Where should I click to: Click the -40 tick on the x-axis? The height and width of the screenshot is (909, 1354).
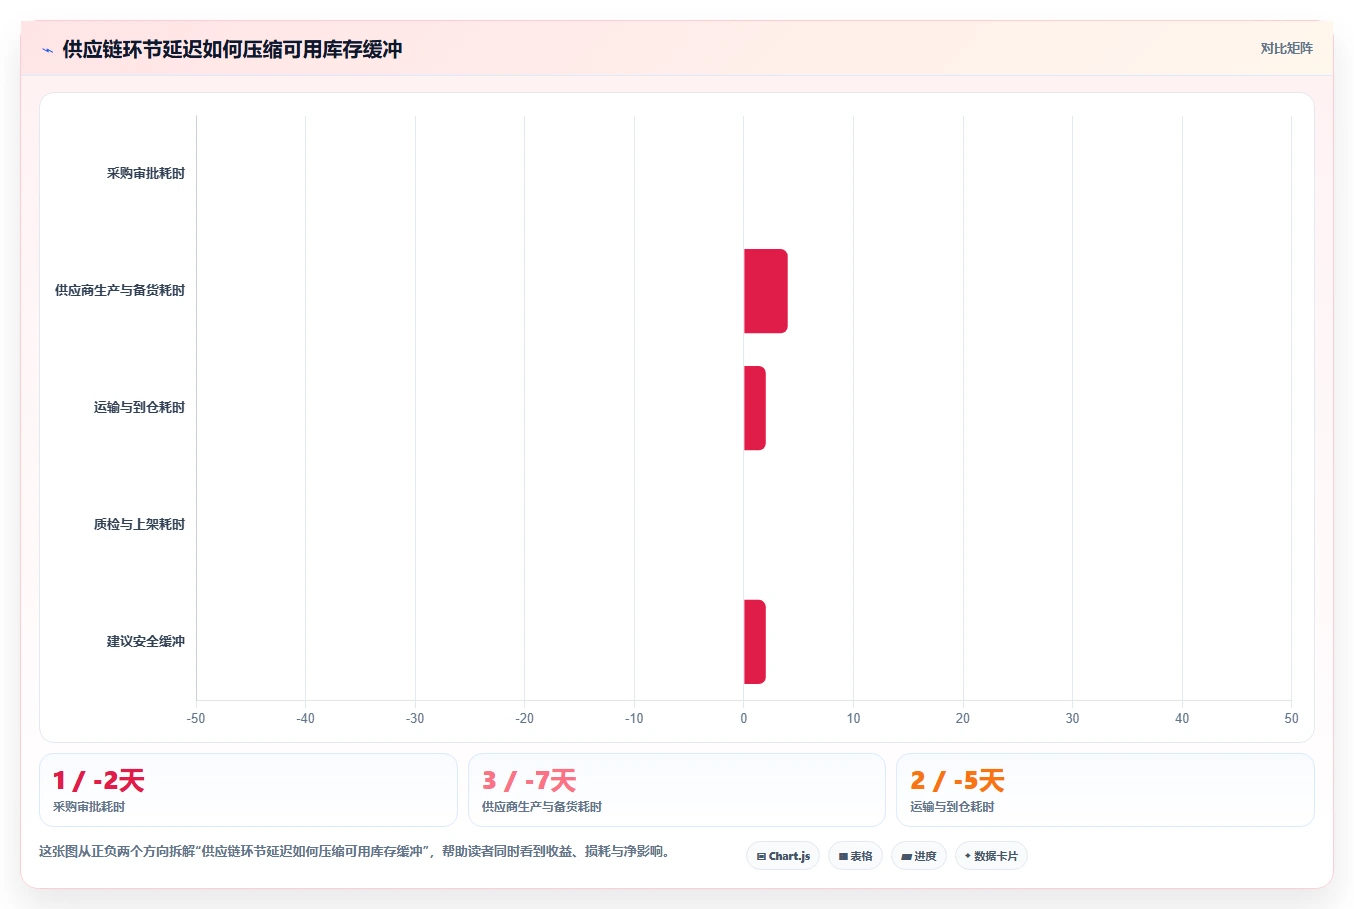coord(305,718)
